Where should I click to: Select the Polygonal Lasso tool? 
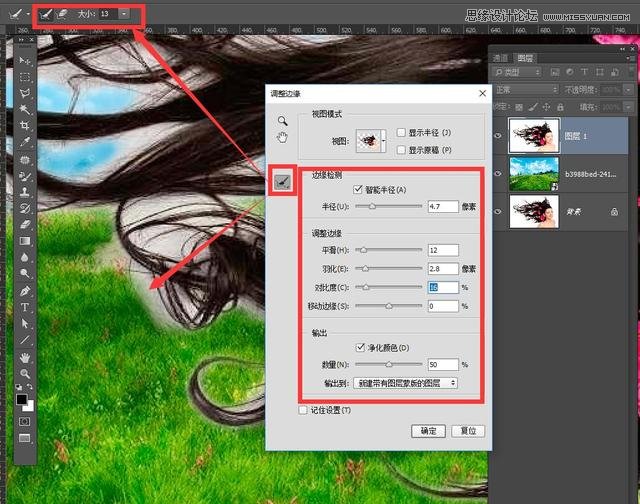[x=25, y=93]
